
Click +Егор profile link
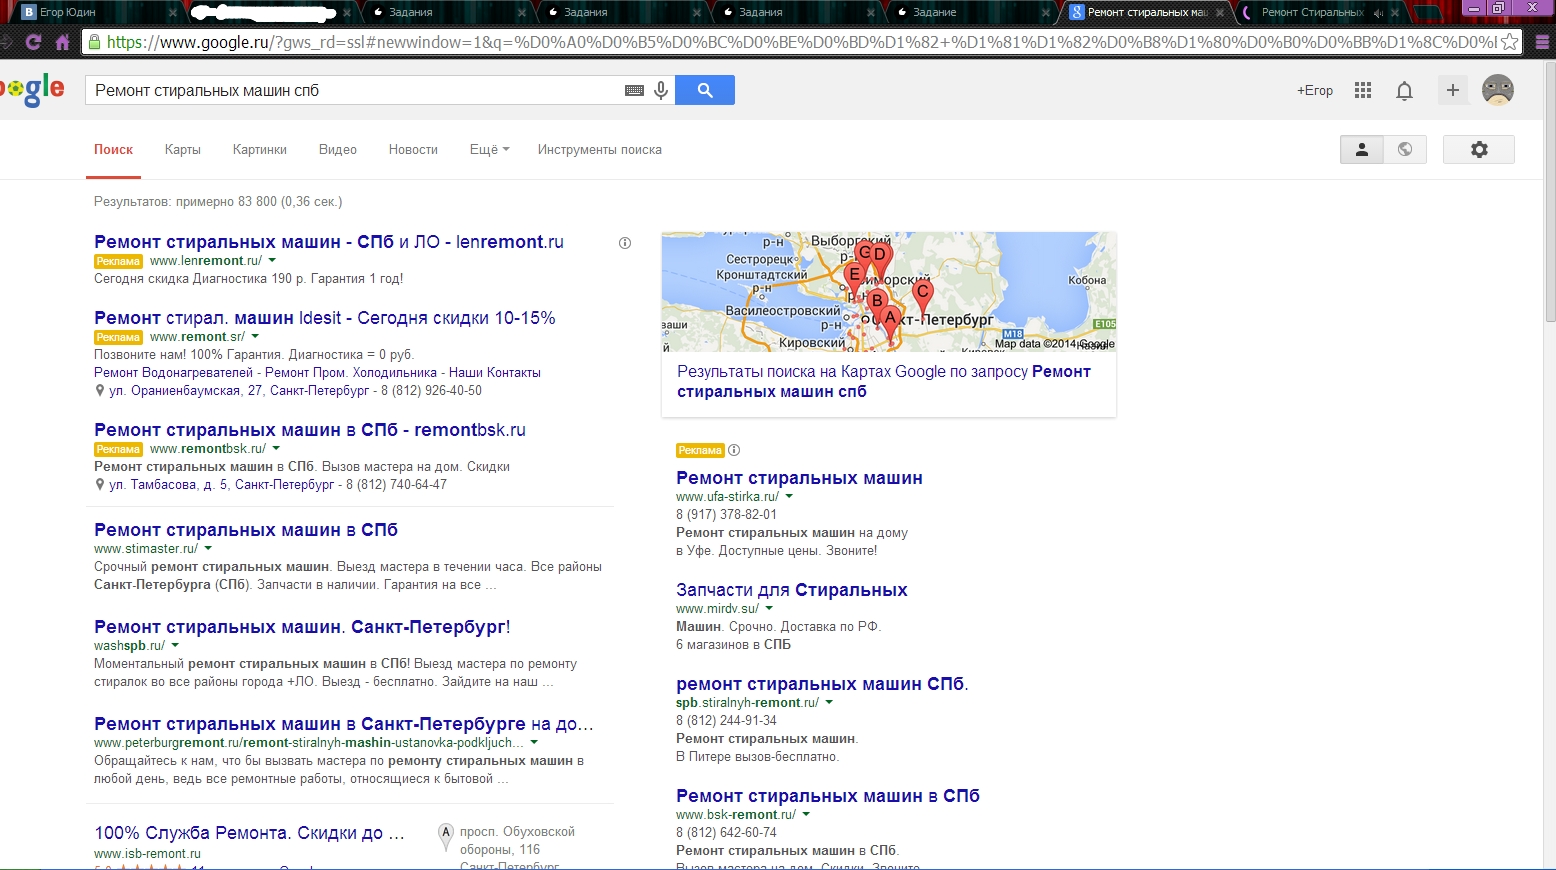1315,90
